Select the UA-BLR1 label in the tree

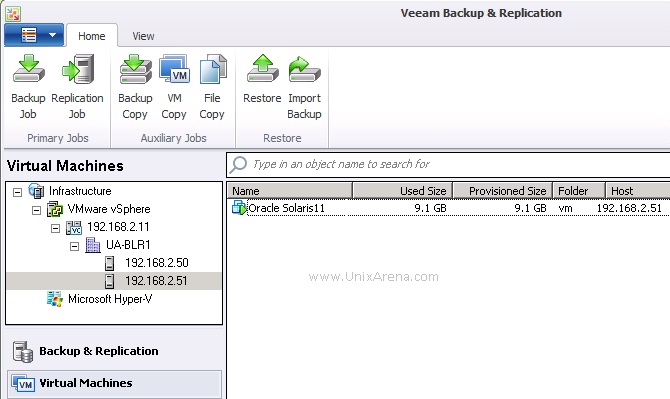128,245
